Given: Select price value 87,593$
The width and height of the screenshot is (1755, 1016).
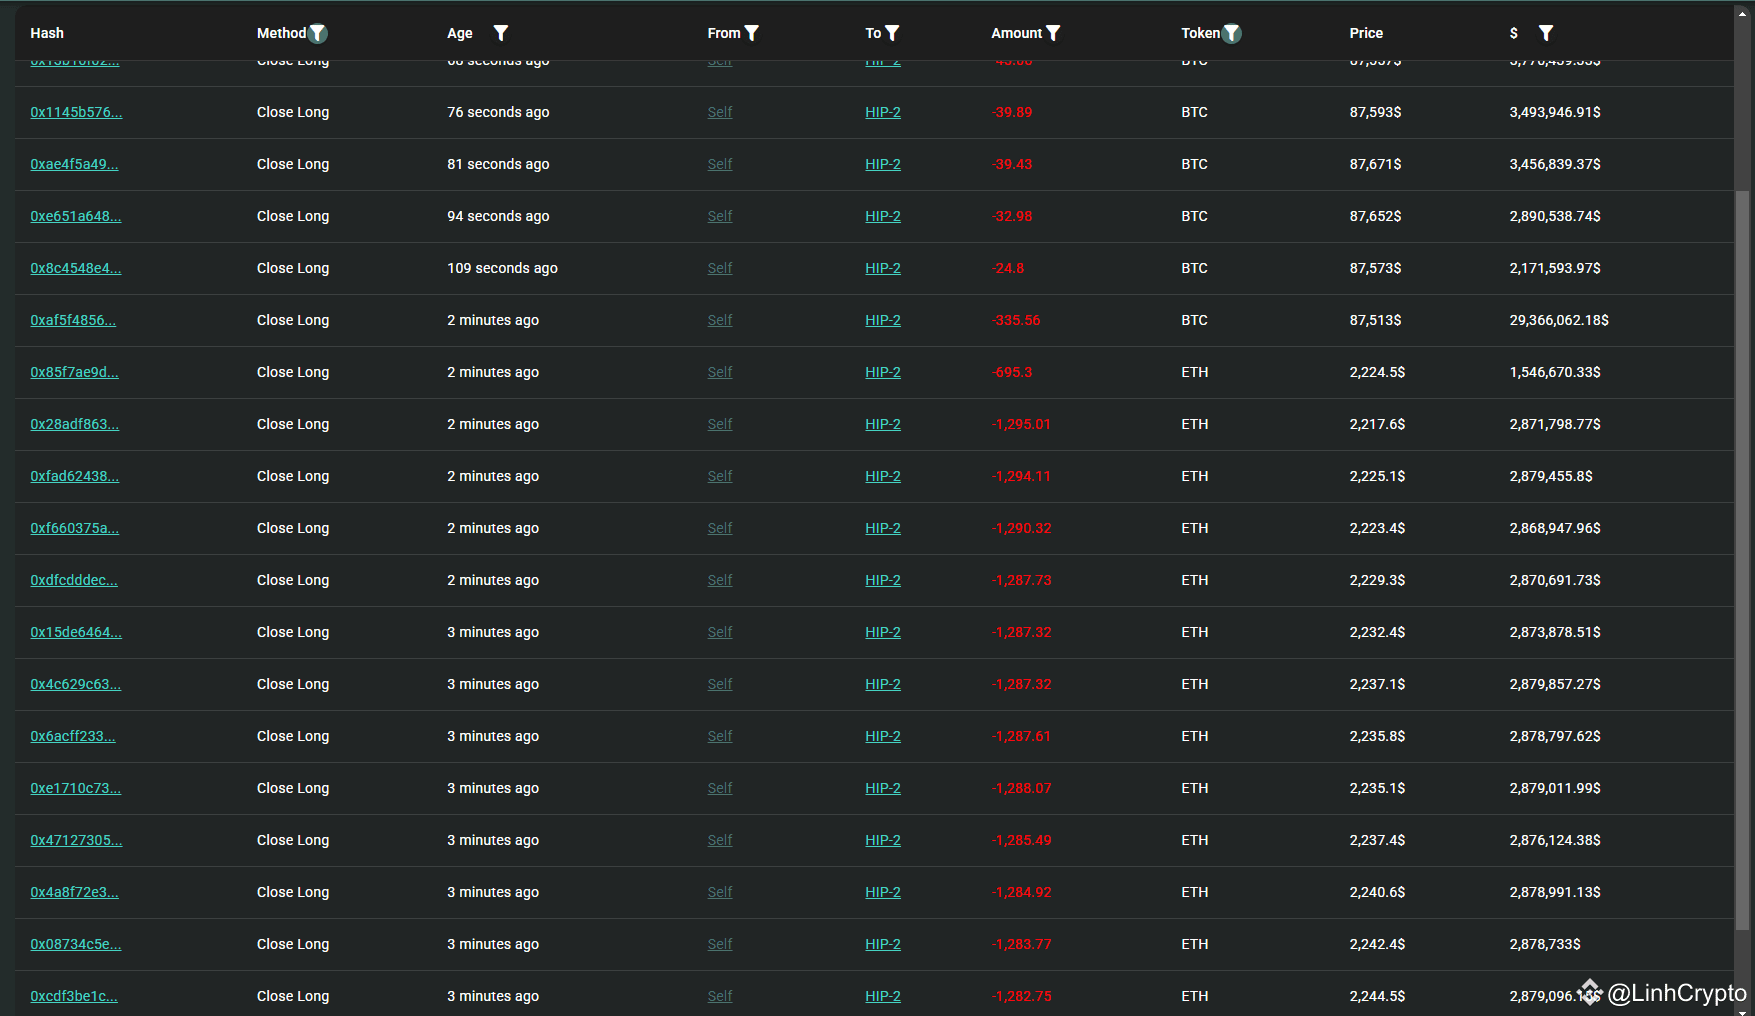Looking at the screenshot, I should [1375, 112].
